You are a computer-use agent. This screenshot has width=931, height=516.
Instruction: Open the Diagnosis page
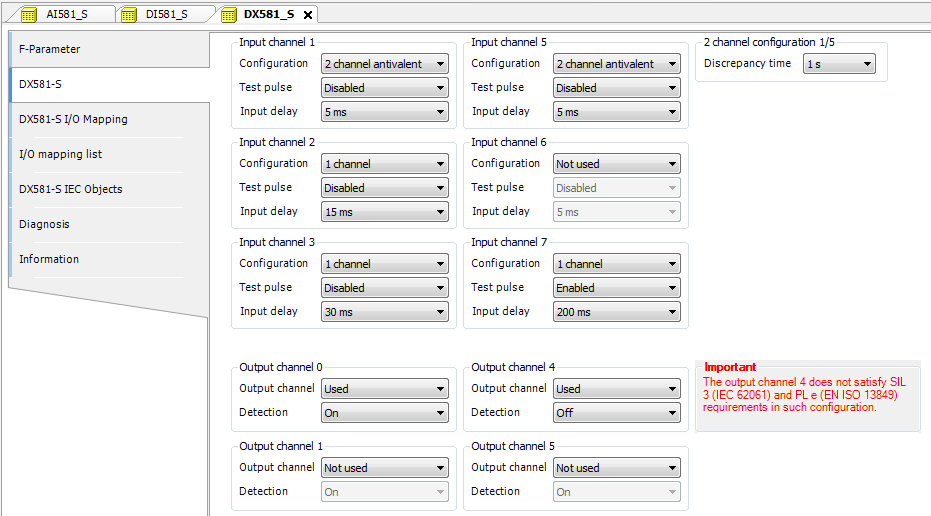click(x=44, y=224)
